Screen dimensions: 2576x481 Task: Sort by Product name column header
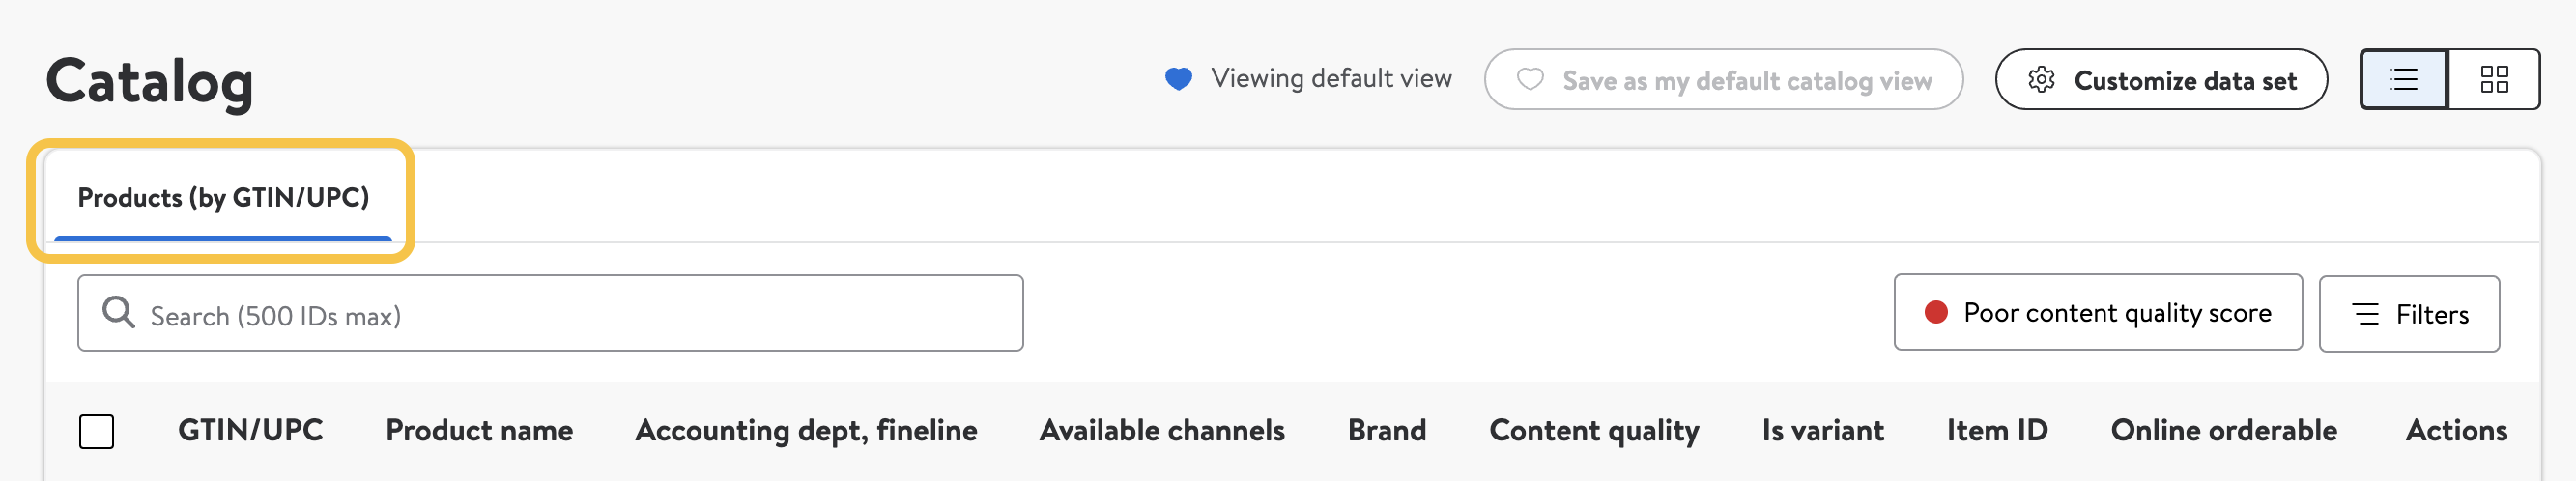click(479, 430)
